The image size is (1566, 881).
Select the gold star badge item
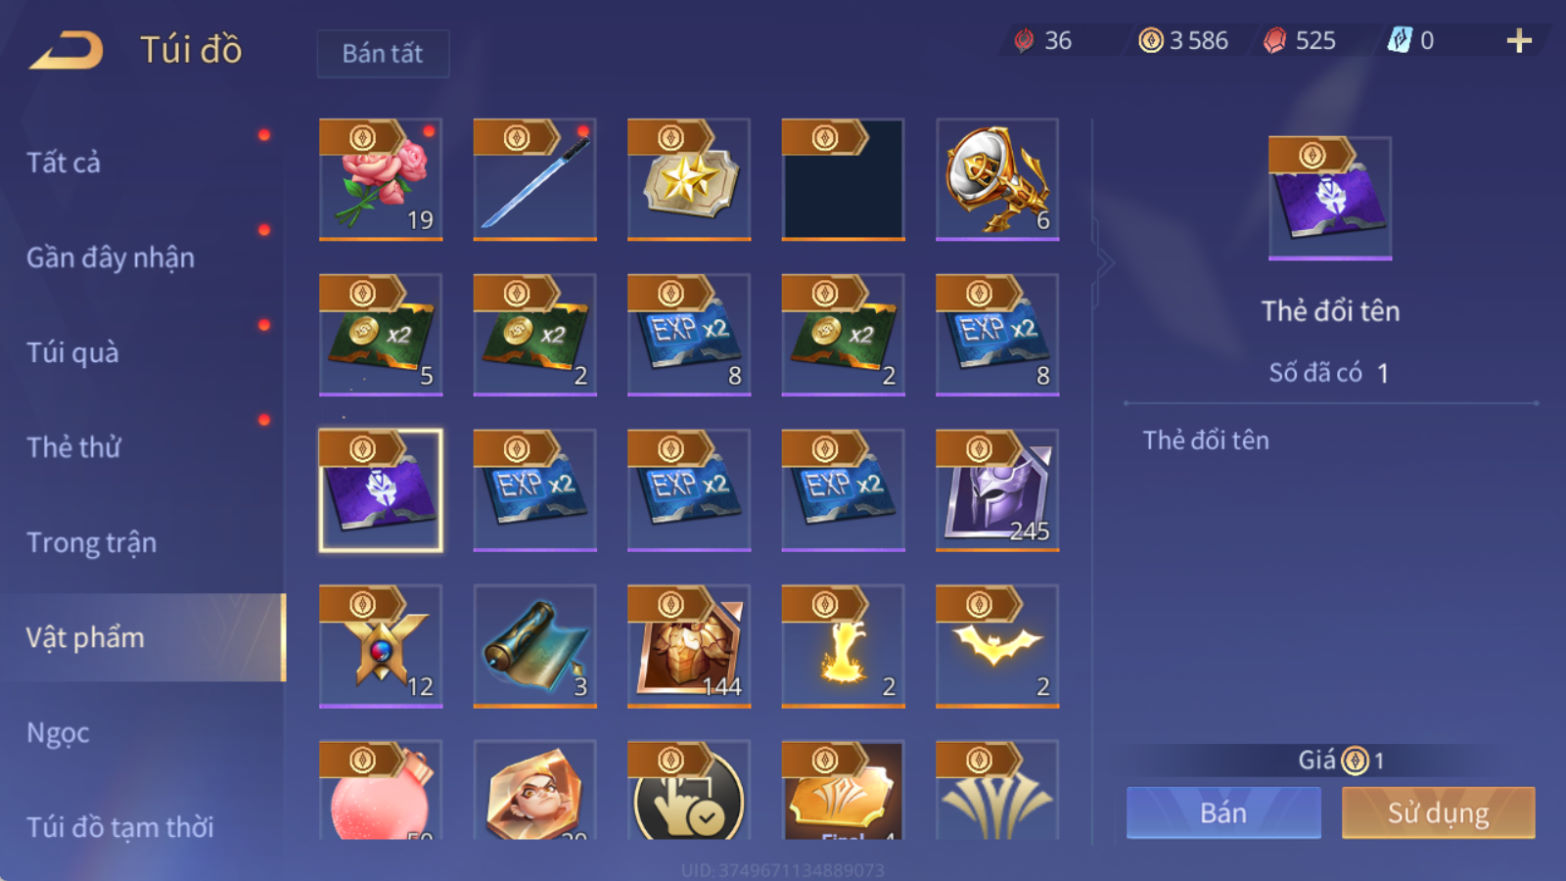689,180
